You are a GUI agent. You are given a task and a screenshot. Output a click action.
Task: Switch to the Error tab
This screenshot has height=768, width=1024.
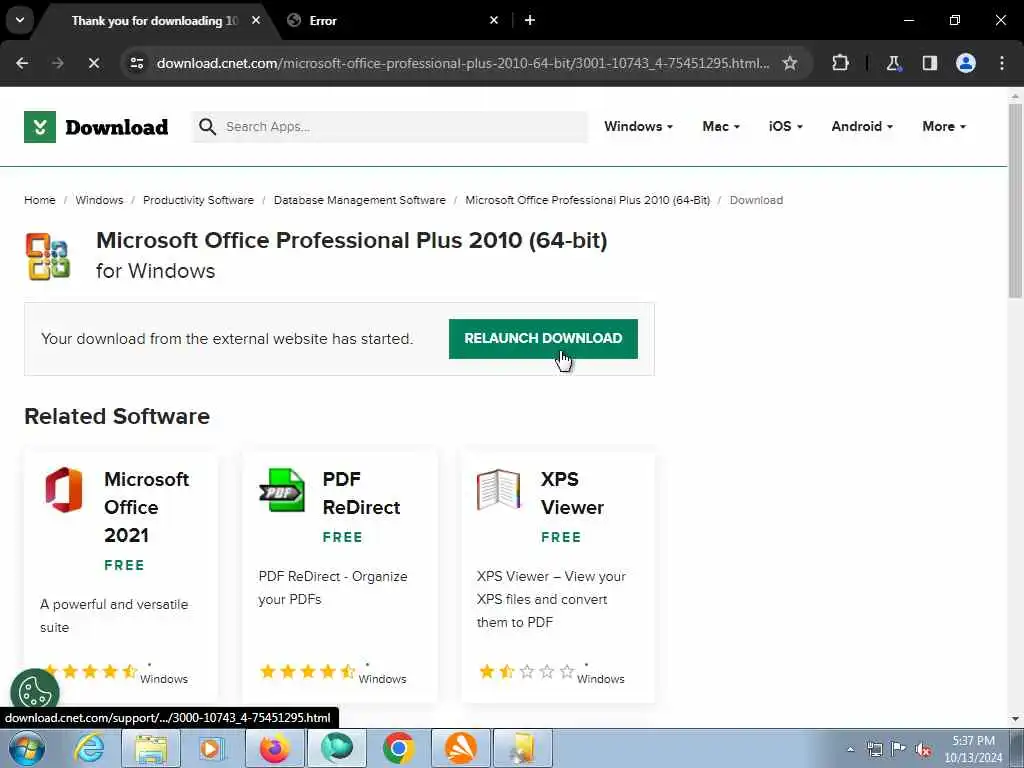(x=392, y=20)
